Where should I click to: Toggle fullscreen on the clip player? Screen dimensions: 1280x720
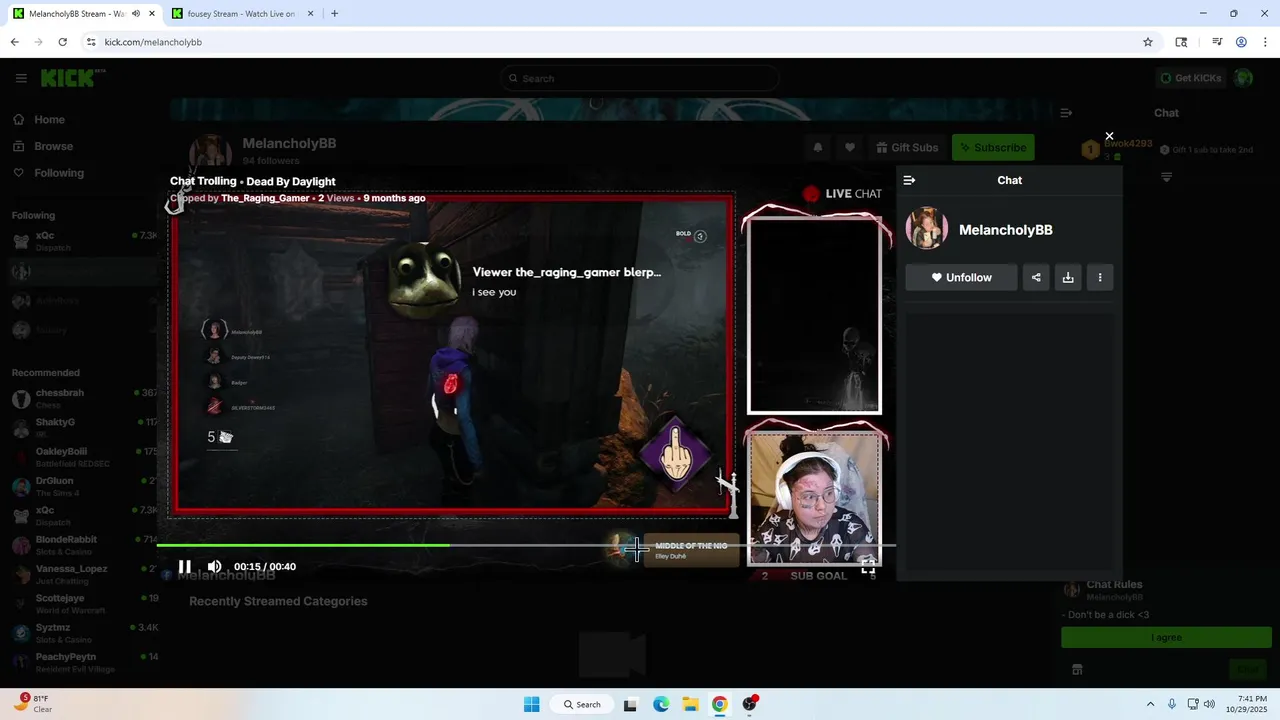pyautogui.click(x=868, y=566)
